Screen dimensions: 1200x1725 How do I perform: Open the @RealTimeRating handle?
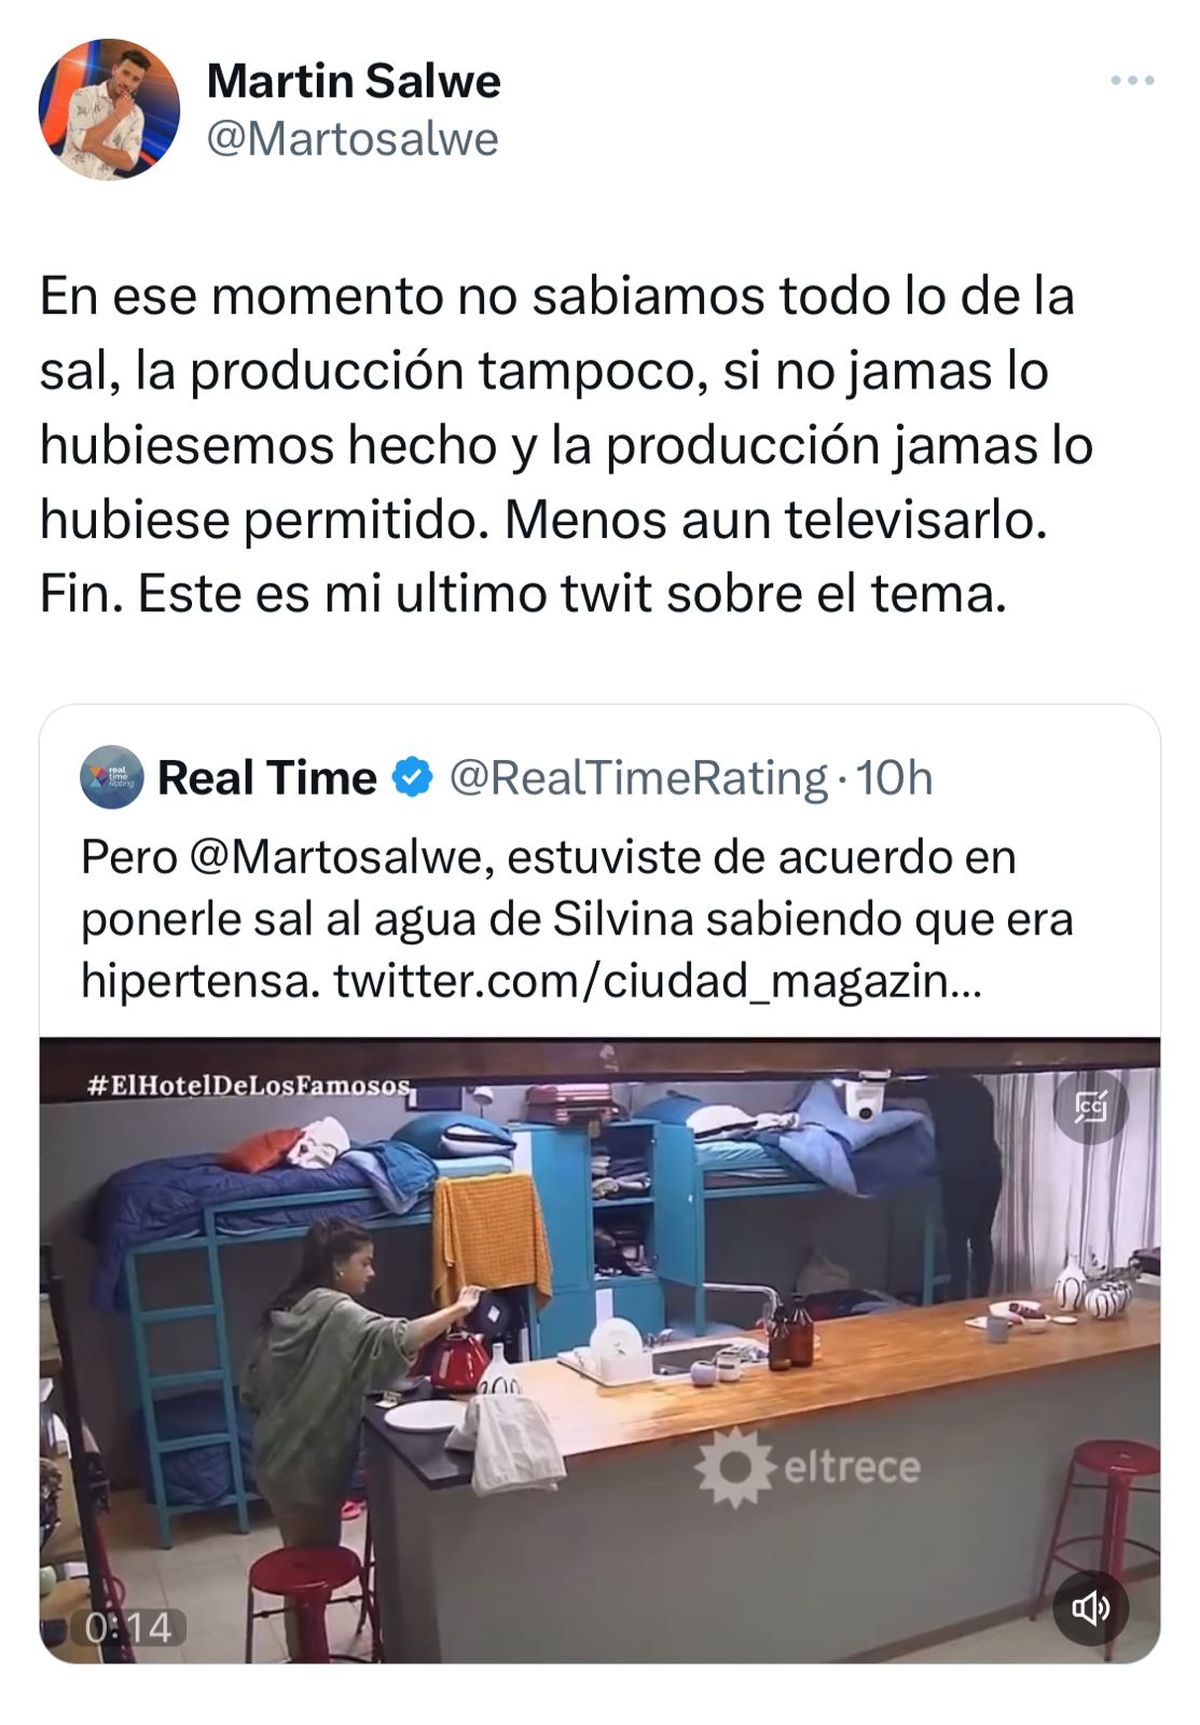638,778
